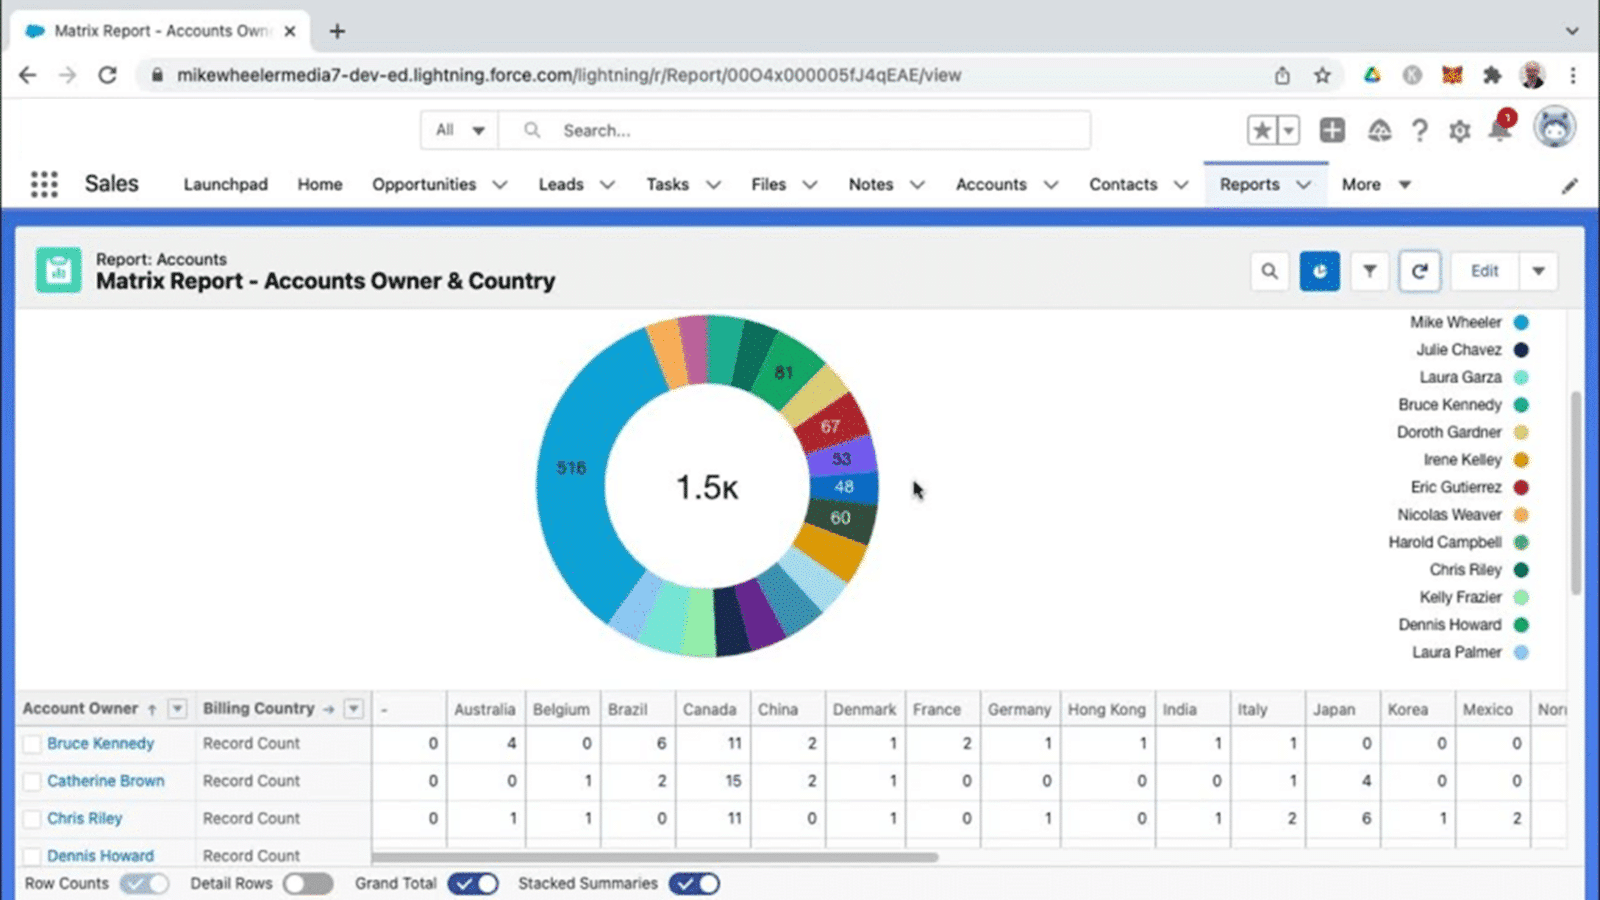
Task: Disable the Row Counts toggle
Action: pyautogui.click(x=145, y=883)
